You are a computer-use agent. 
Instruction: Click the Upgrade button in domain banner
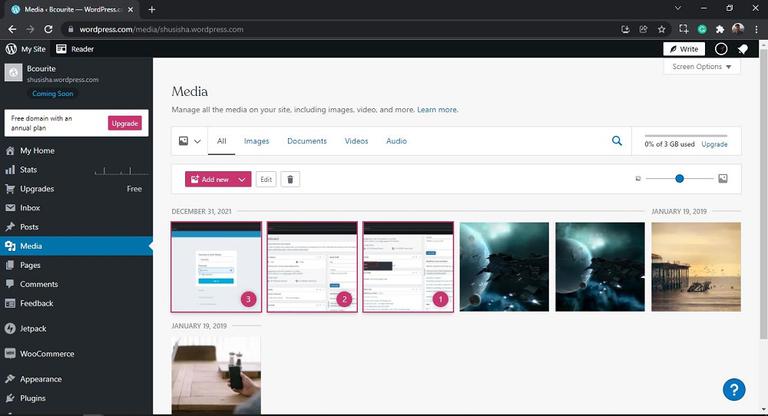[124, 123]
